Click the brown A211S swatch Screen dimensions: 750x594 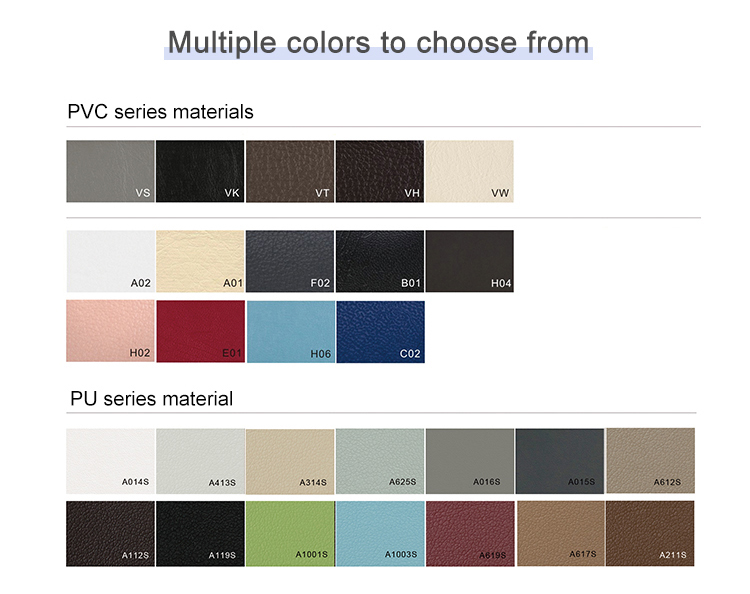tap(650, 533)
